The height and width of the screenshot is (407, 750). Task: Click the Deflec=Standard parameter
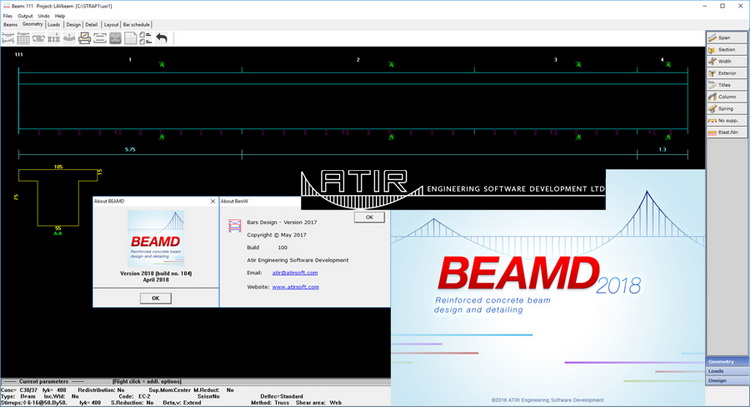282,396
